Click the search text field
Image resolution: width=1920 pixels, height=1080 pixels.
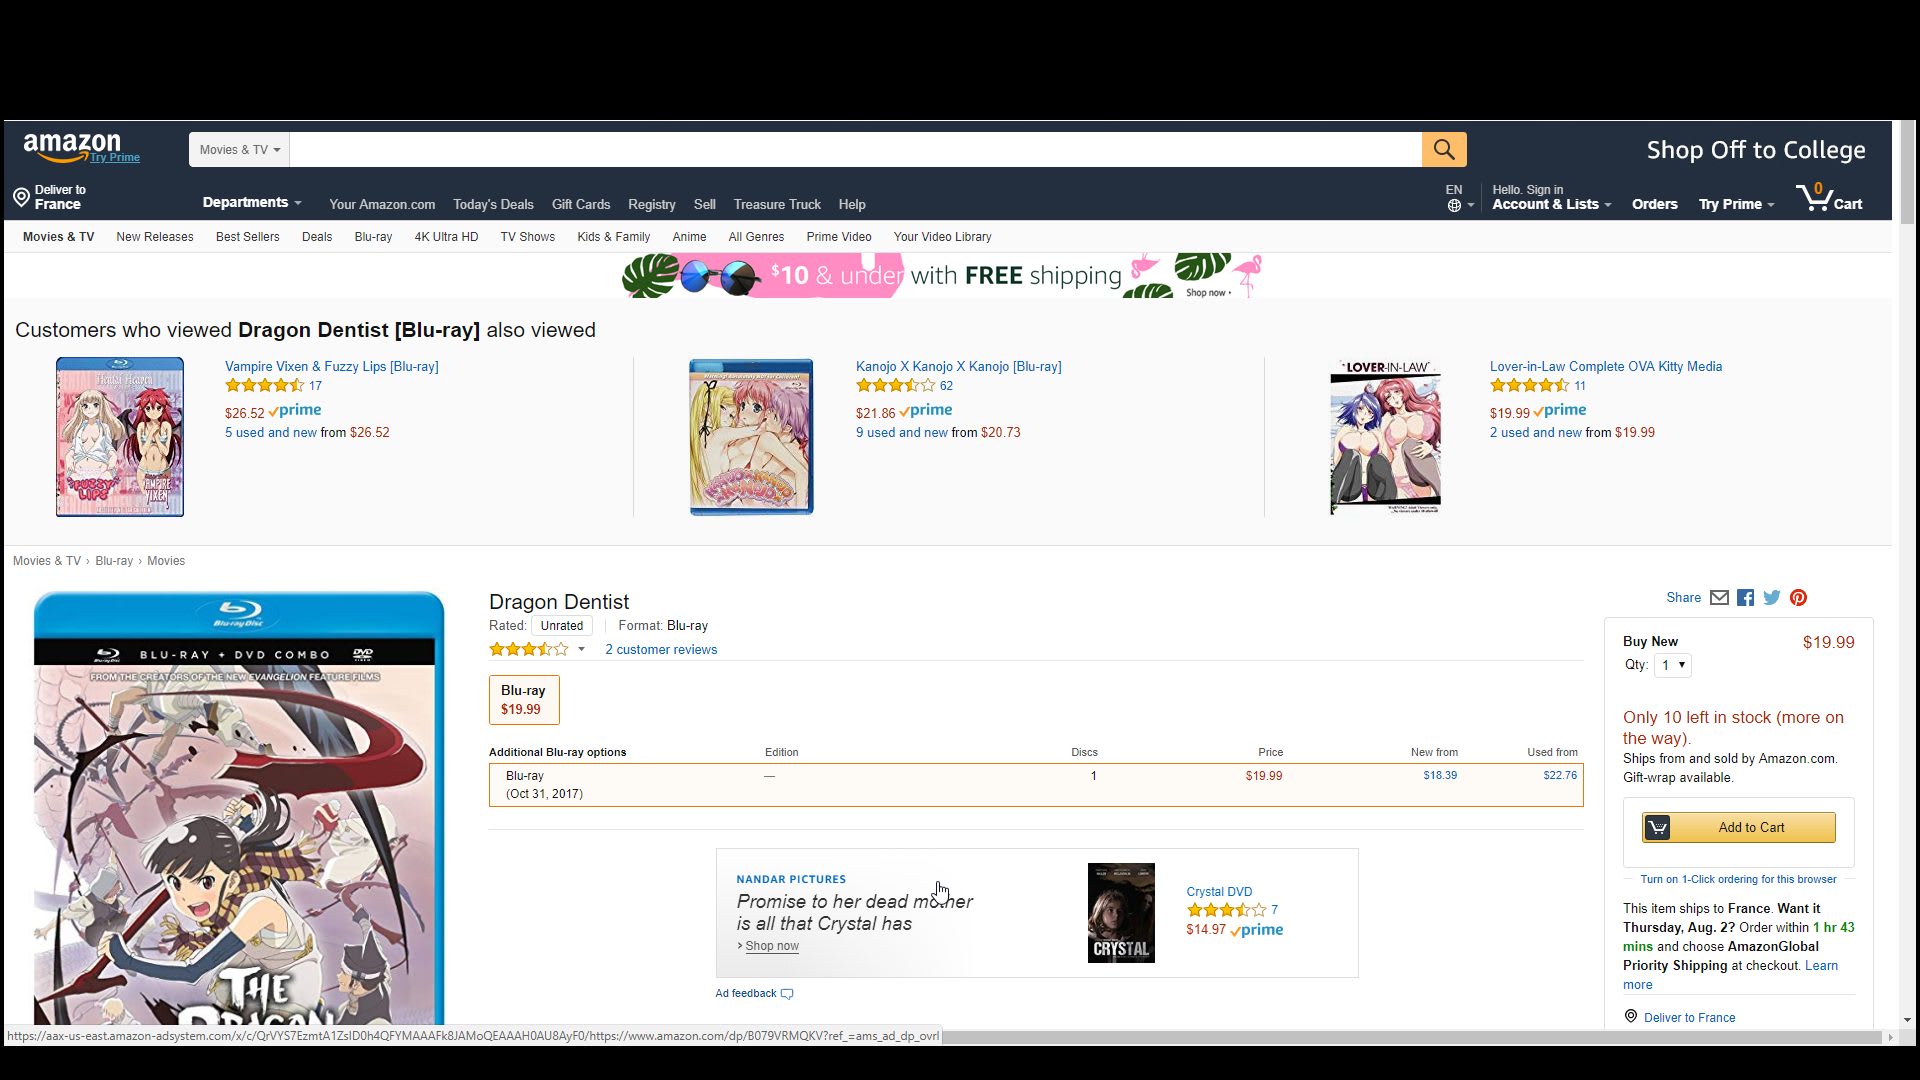point(855,150)
